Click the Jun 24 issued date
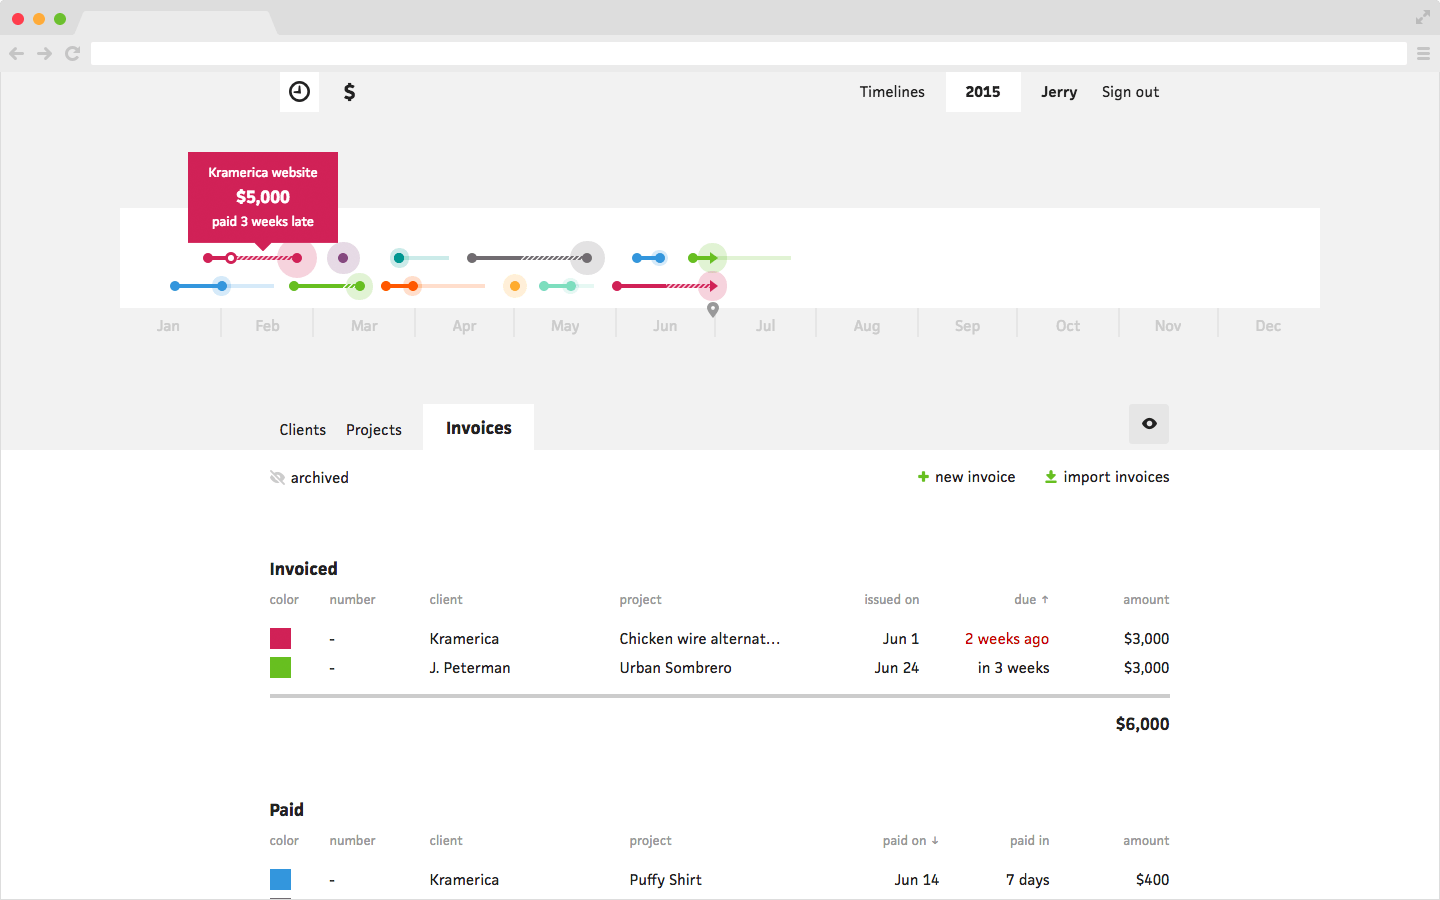 [x=896, y=668]
